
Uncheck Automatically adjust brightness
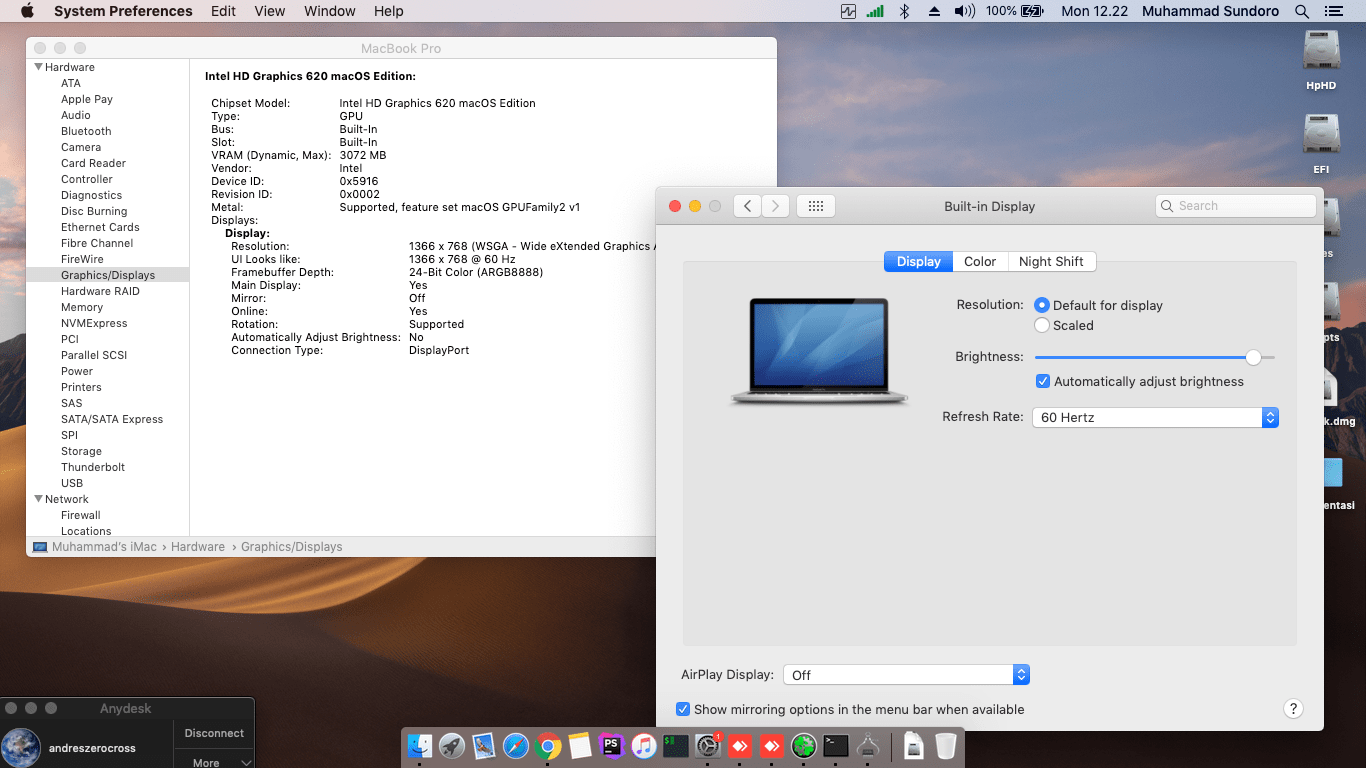1043,381
